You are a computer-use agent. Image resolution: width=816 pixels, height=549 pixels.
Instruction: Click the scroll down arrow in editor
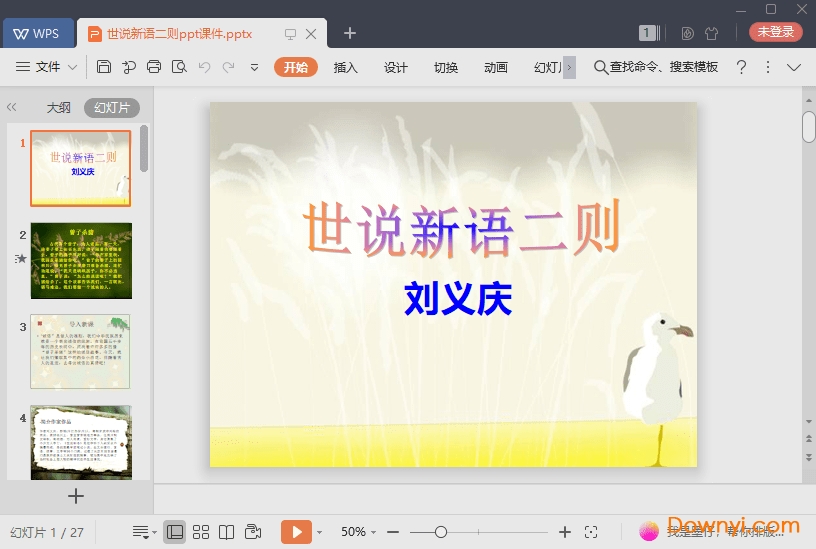click(x=809, y=422)
